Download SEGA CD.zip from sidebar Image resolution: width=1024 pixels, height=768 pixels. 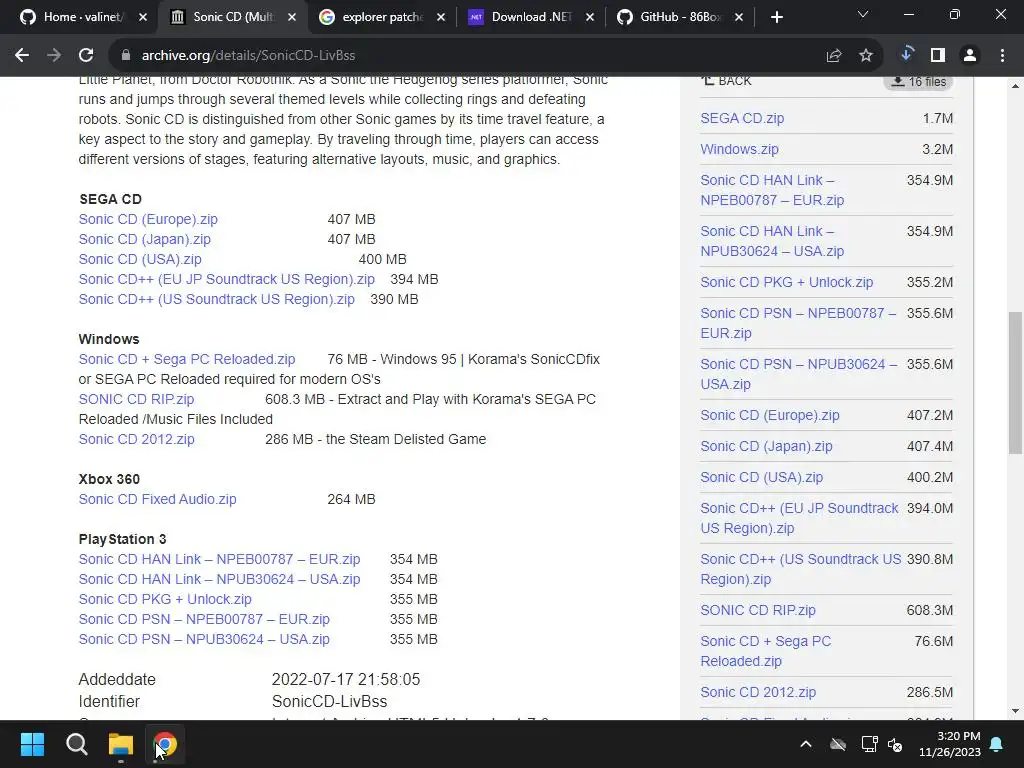tap(742, 118)
